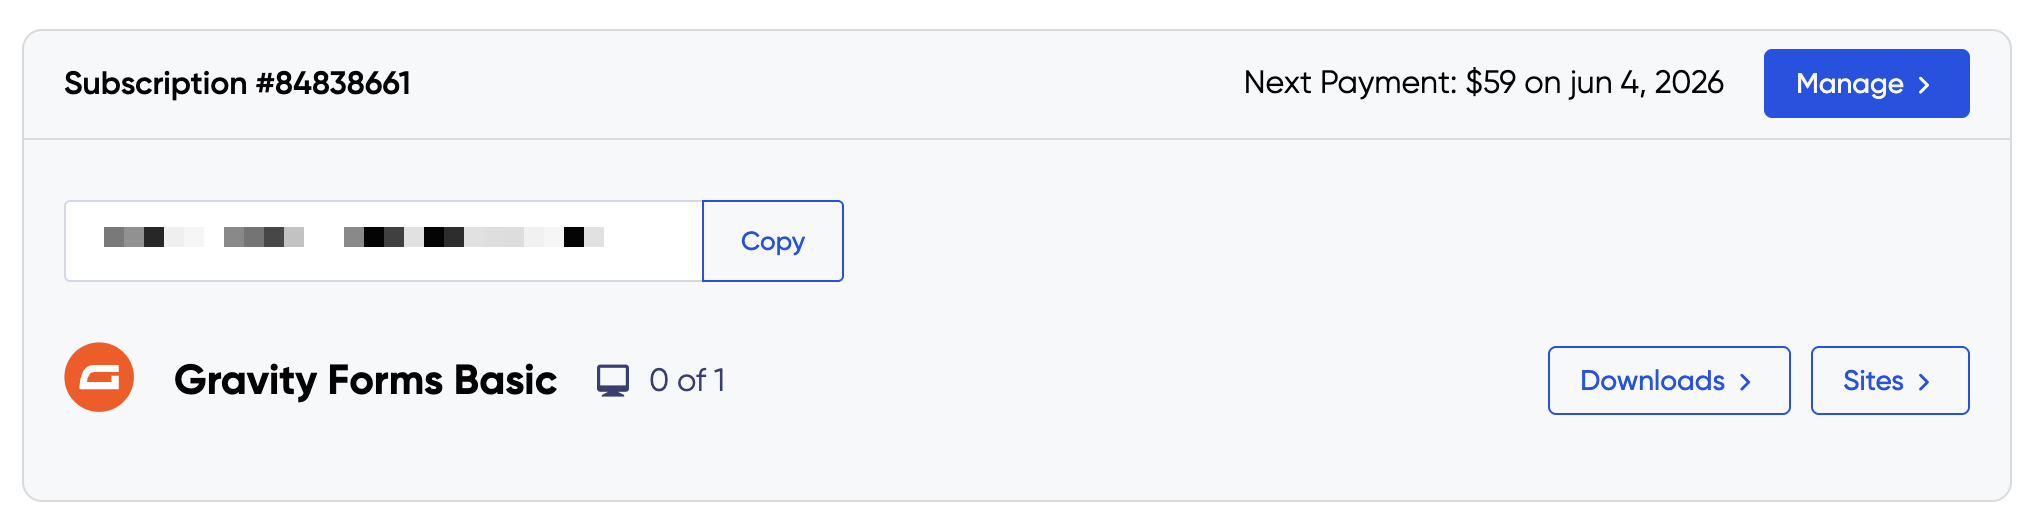Copy the license key
Viewport: 2034px width, 530px height.
pyautogui.click(x=772, y=241)
